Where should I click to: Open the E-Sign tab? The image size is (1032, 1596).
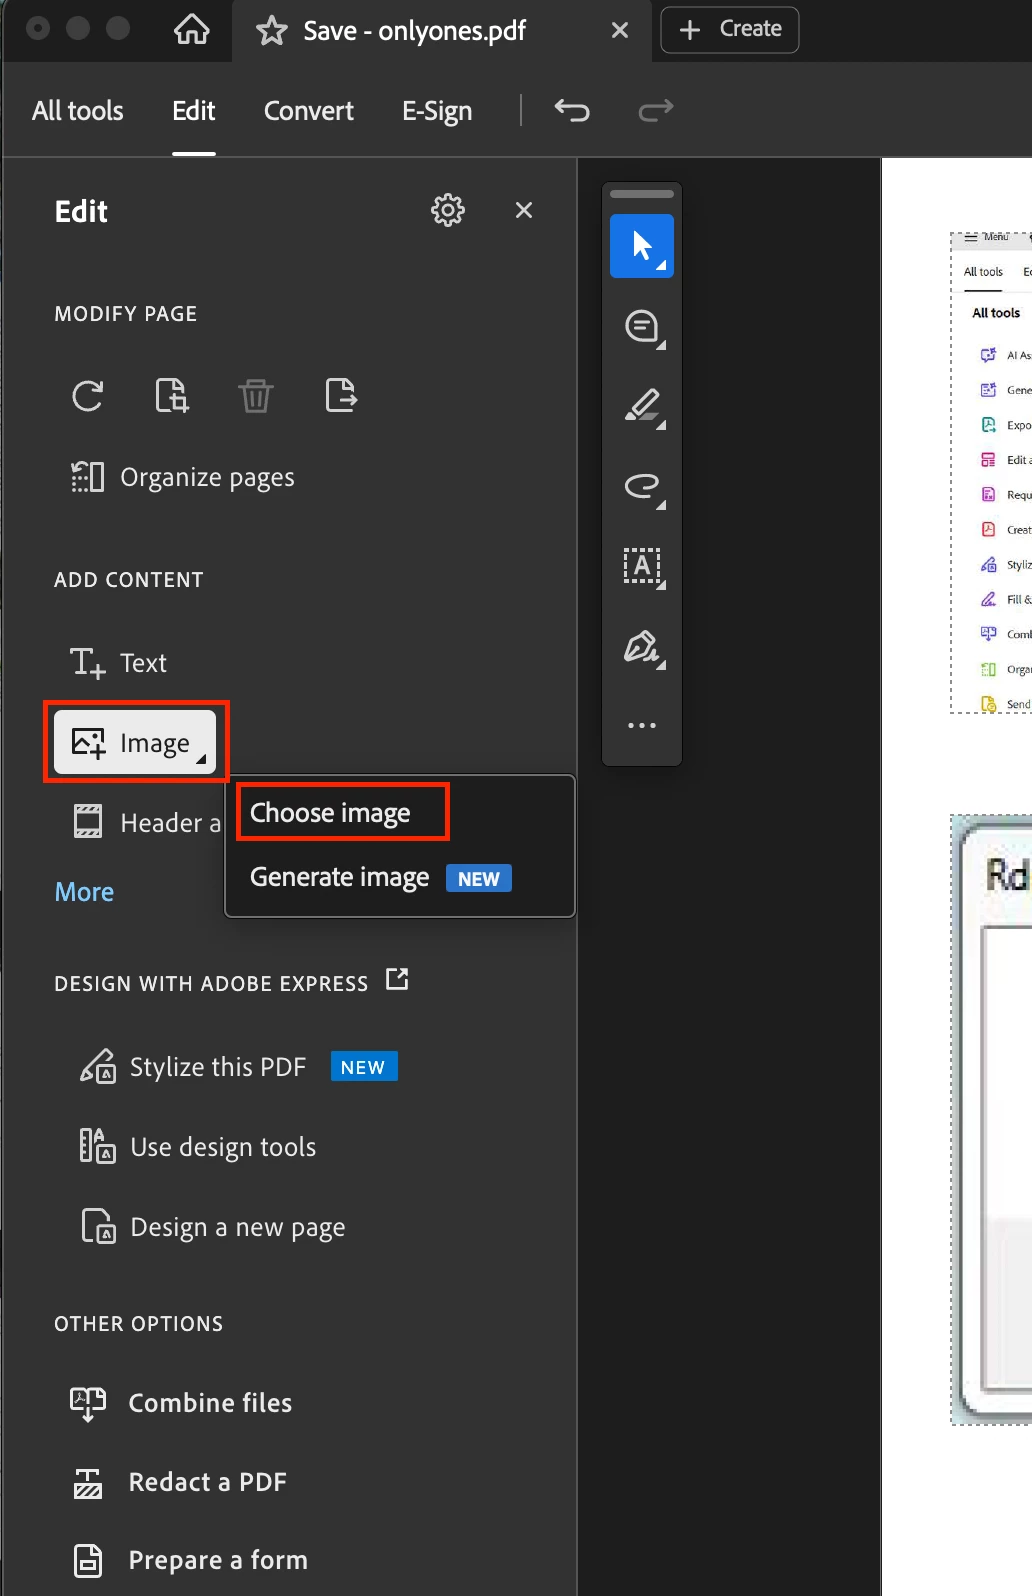(x=437, y=111)
